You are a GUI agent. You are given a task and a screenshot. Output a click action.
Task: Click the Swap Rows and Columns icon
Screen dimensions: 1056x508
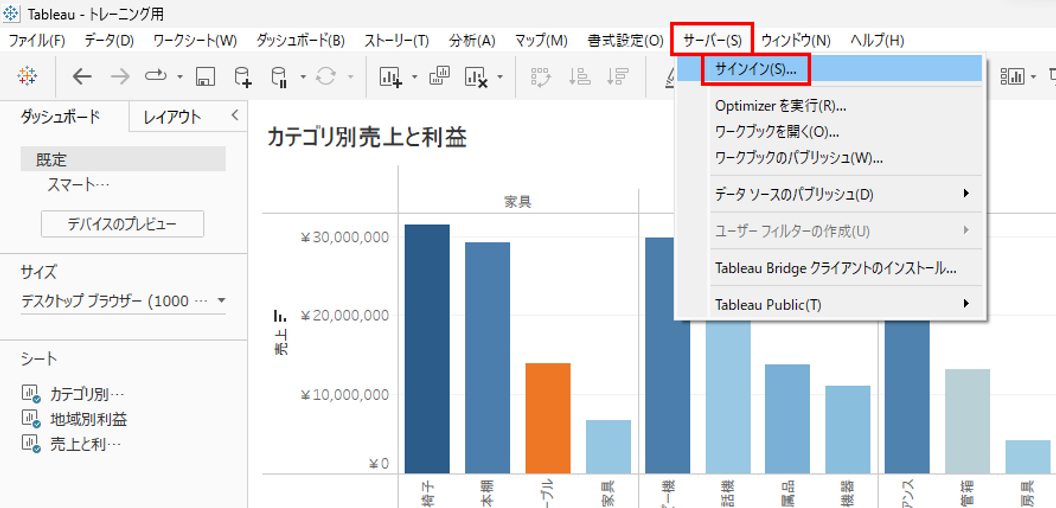(x=541, y=77)
